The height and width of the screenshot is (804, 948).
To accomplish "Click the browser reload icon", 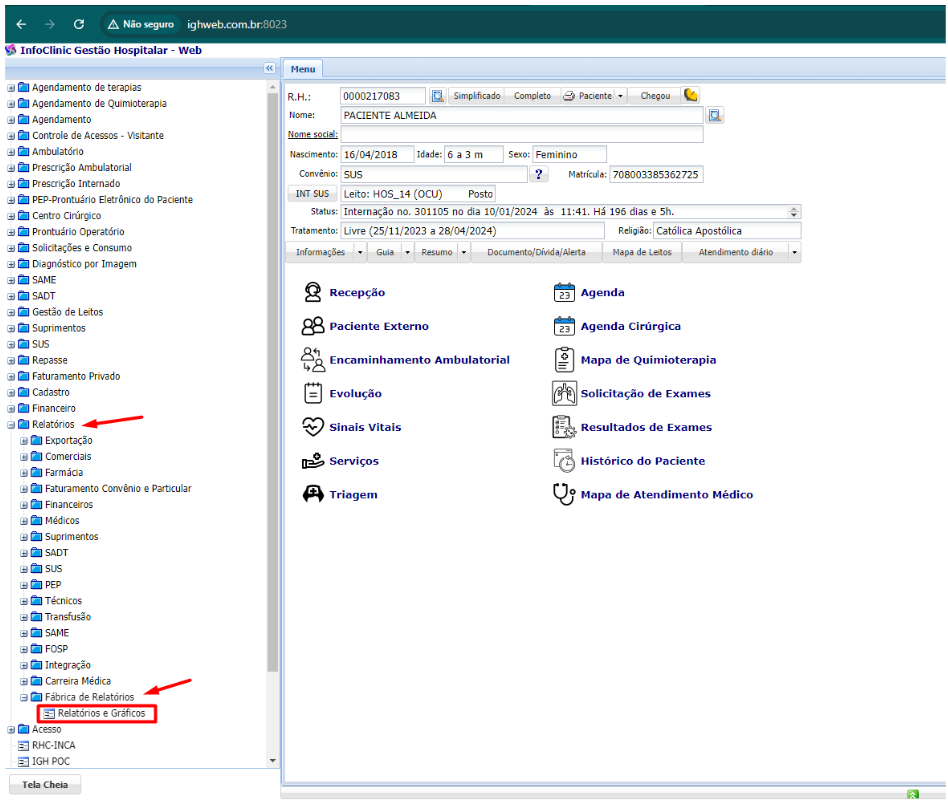I will pos(79,24).
